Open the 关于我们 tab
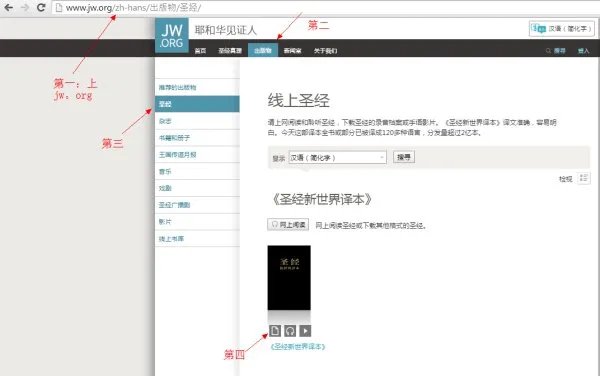 [x=325, y=50]
